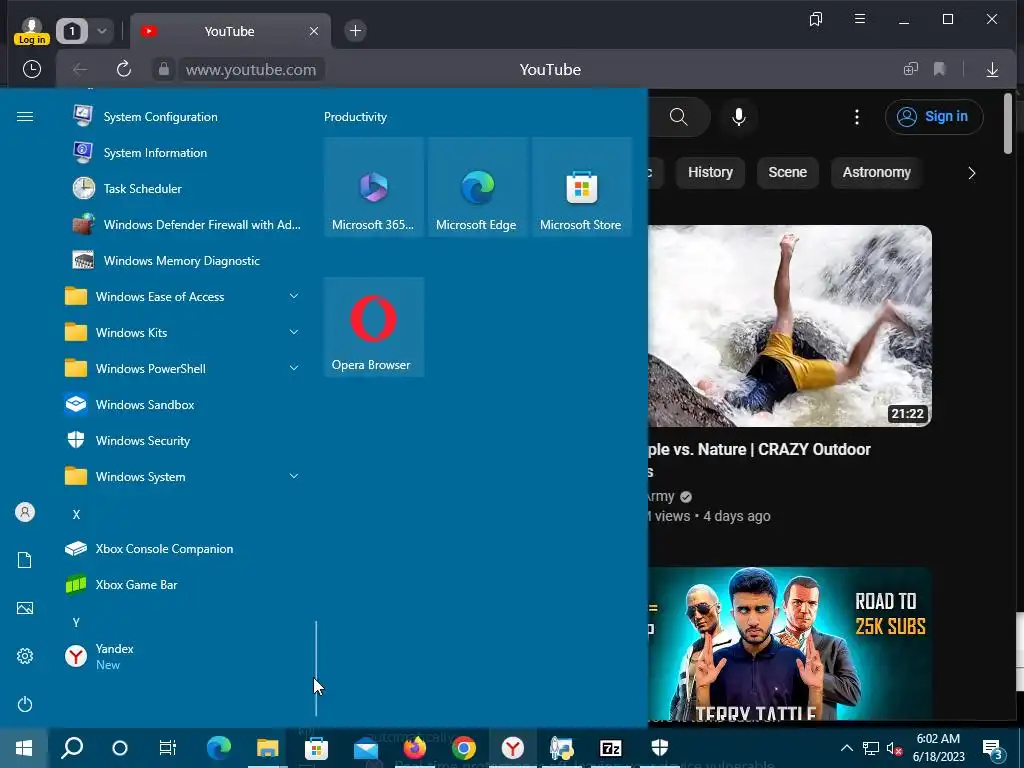Activate YouTube voice search microphone
This screenshot has width=1024, height=768.
(x=739, y=117)
